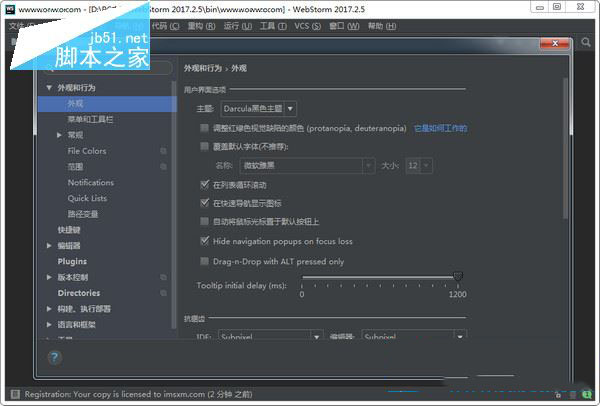Click the settings content vertical scrollbar
The width and height of the screenshot is (600, 406).
566,148
